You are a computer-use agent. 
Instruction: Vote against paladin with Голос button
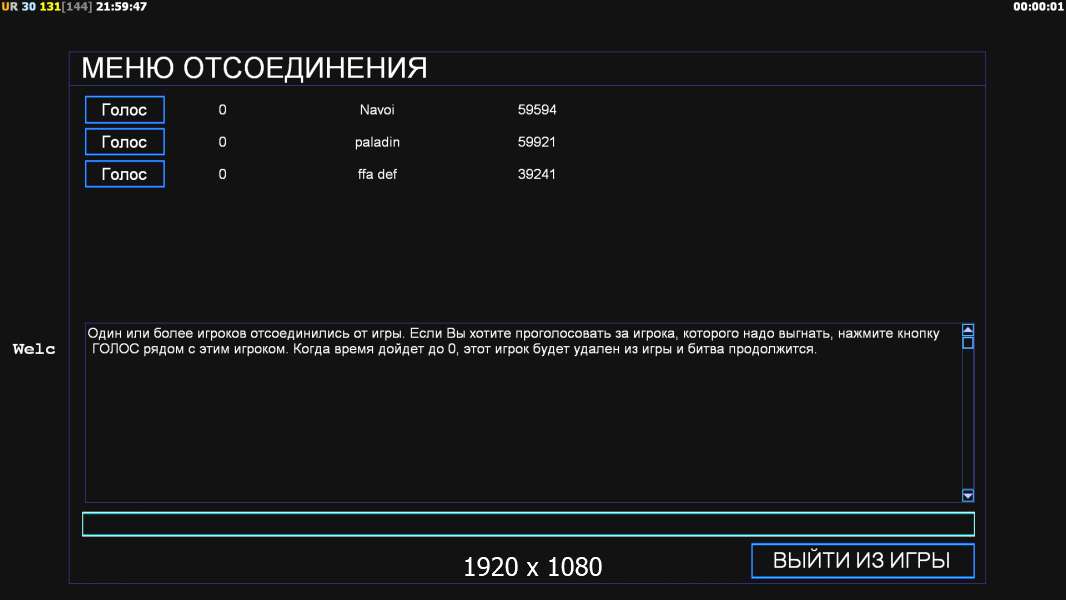tap(124, 142)
